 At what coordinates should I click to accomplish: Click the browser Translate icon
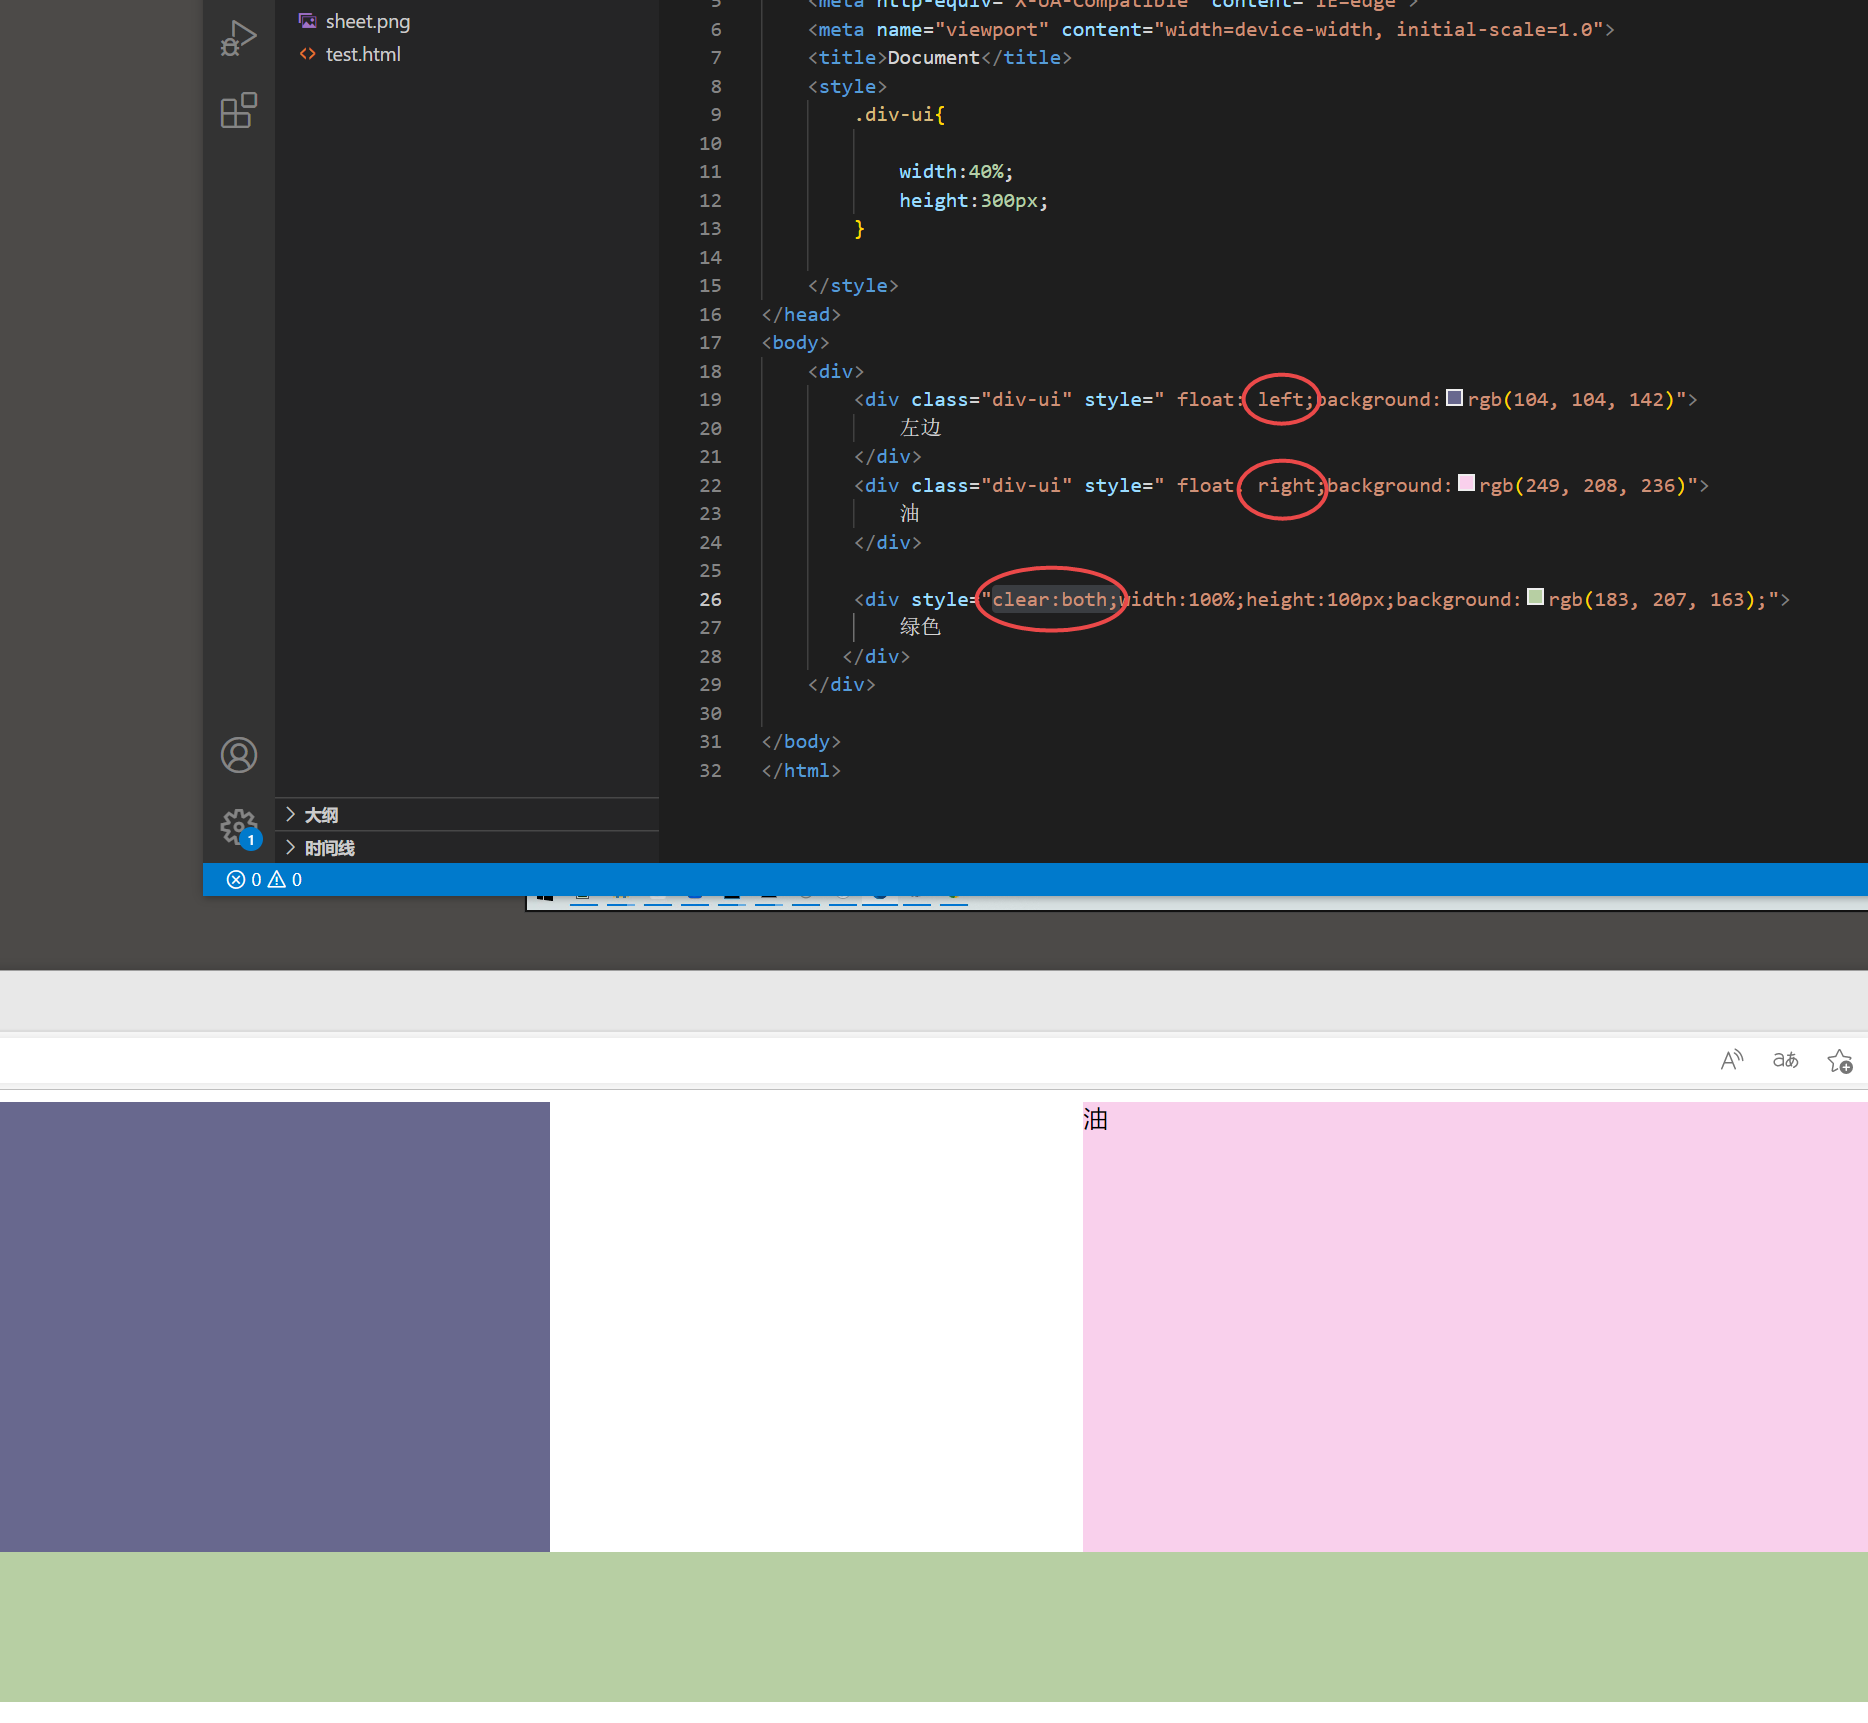(x=1785, y=1060)
